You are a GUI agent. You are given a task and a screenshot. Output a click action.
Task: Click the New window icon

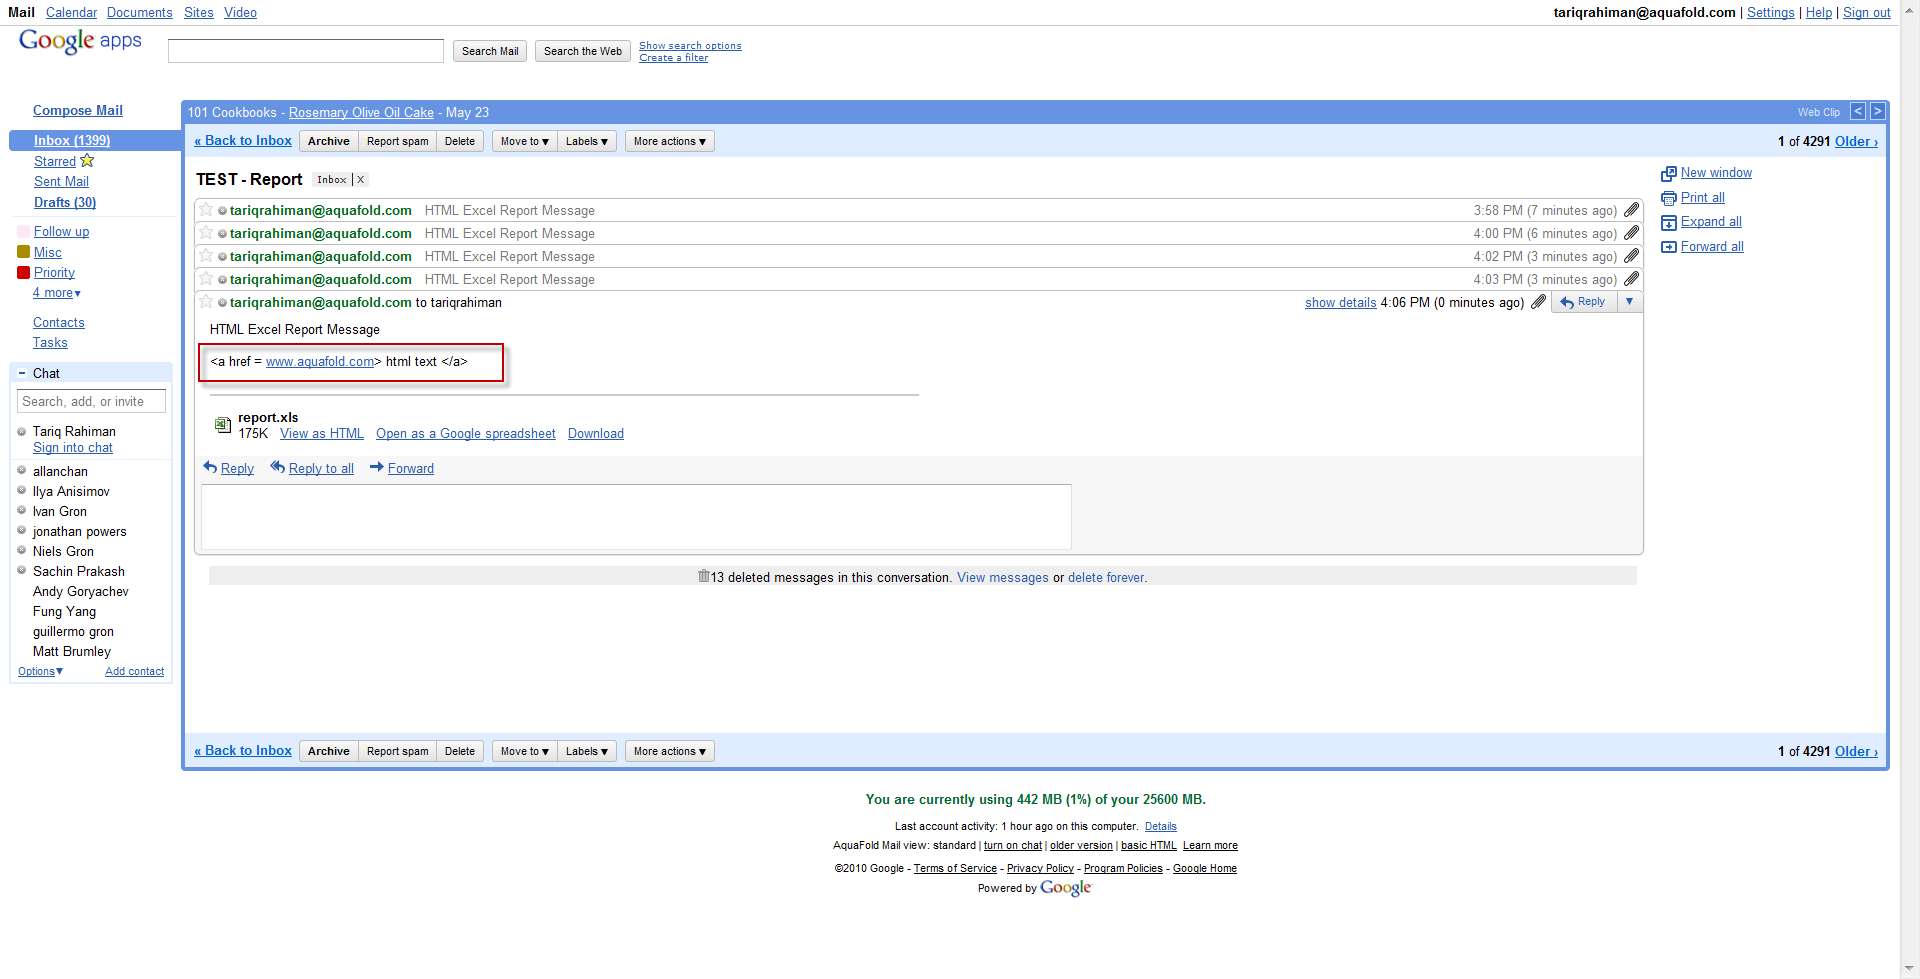pos(1668,174)
